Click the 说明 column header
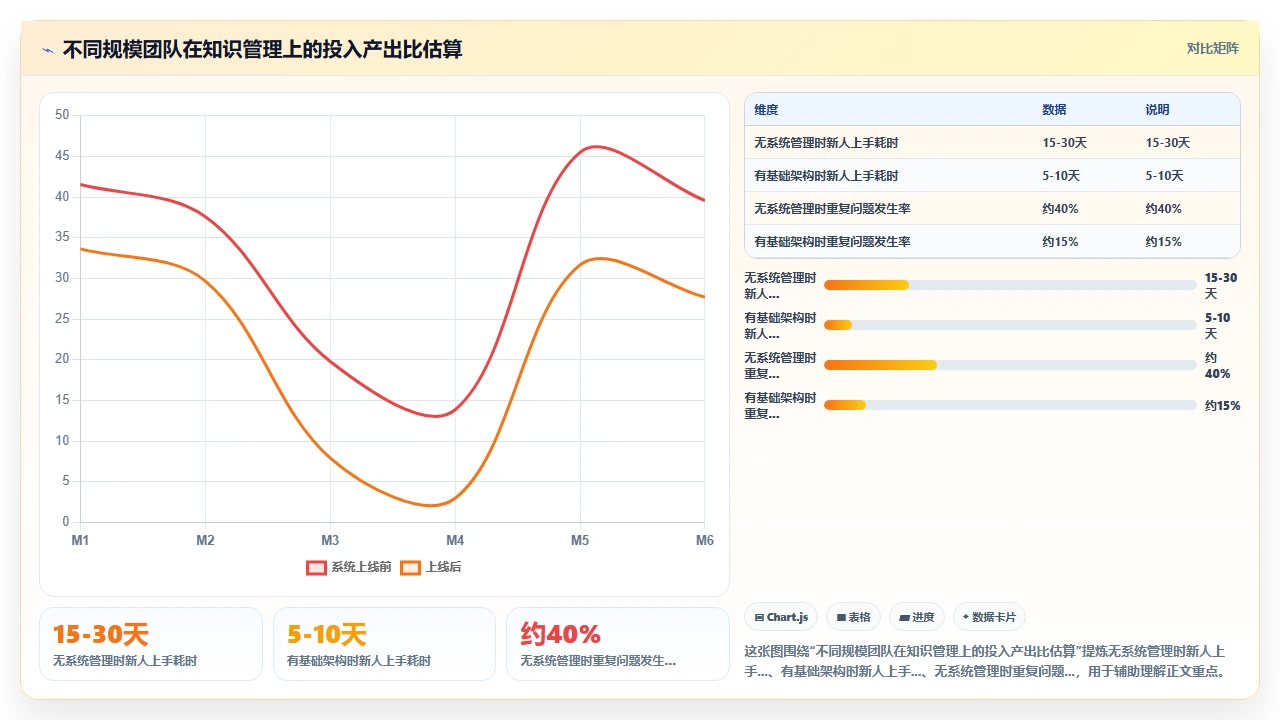 1158,110
